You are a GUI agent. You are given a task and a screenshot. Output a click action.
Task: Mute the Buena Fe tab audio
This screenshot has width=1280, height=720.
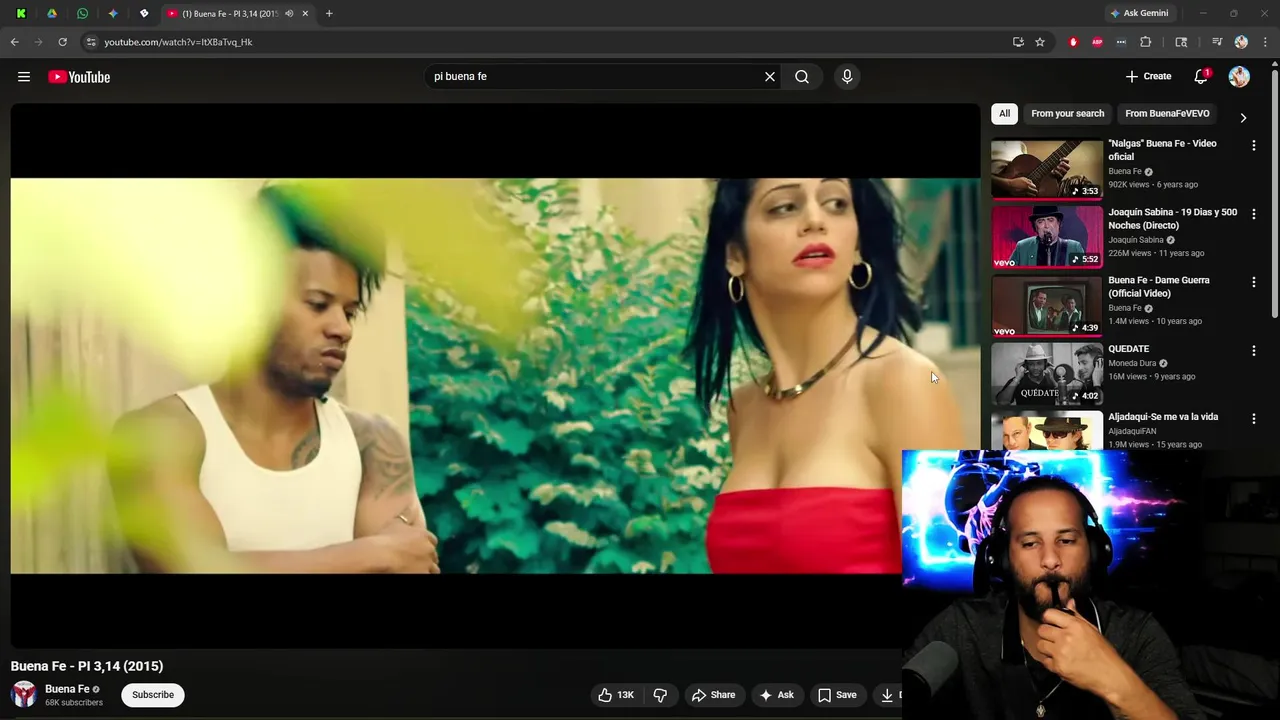pos(289,13)
